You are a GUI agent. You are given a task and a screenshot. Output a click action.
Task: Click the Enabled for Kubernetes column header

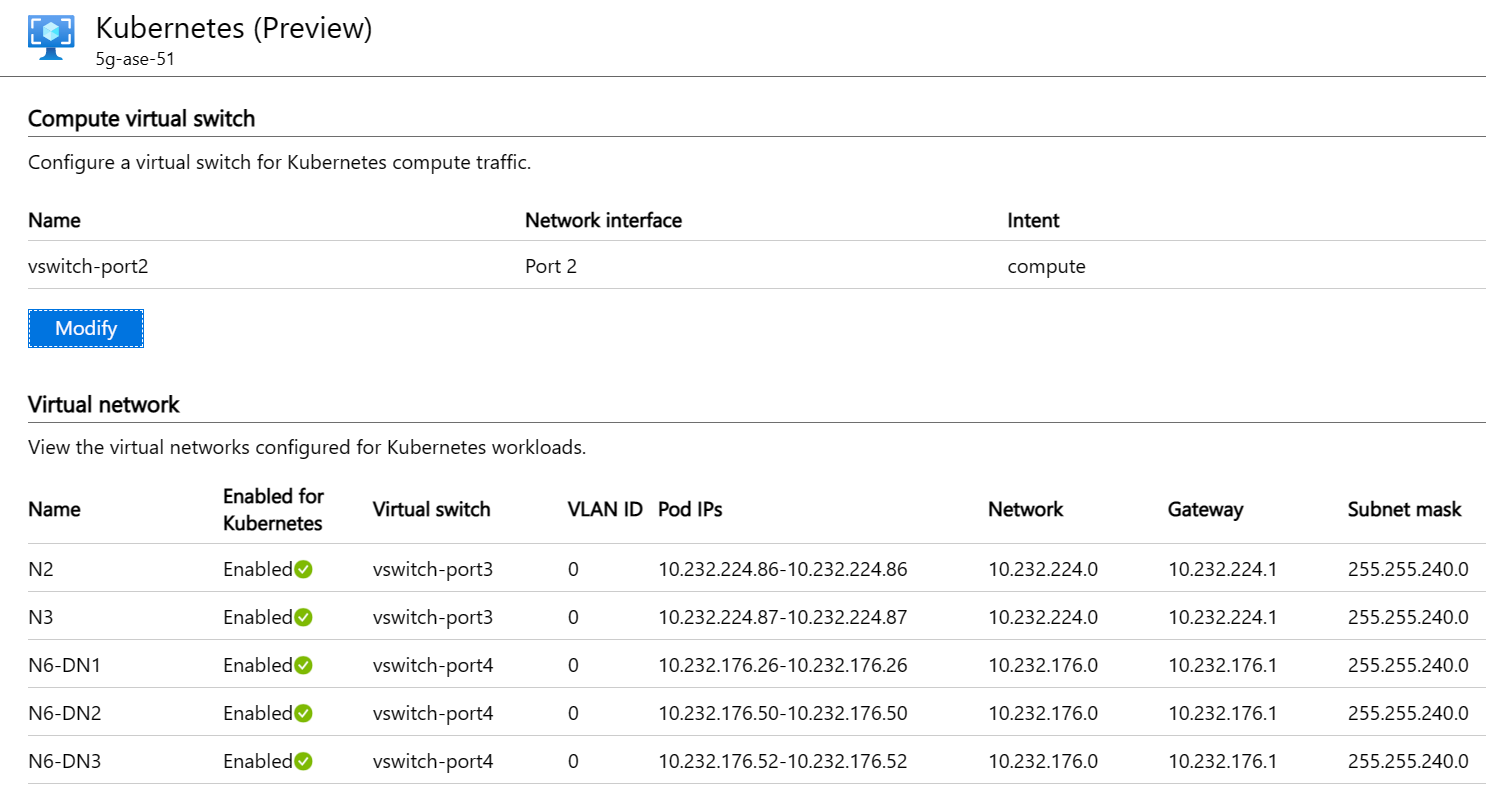[273, 509]
